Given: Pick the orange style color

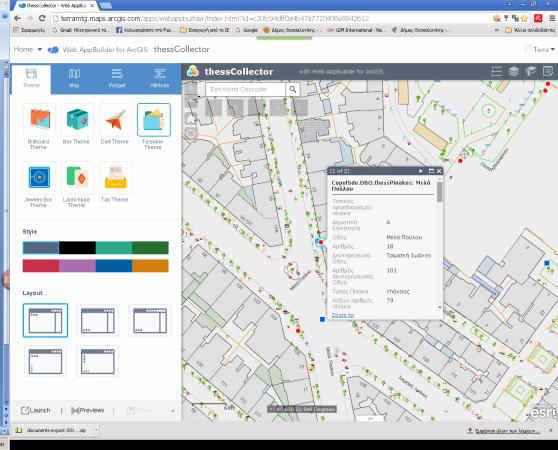Looking at the screenshot, I should coord(150,266).
